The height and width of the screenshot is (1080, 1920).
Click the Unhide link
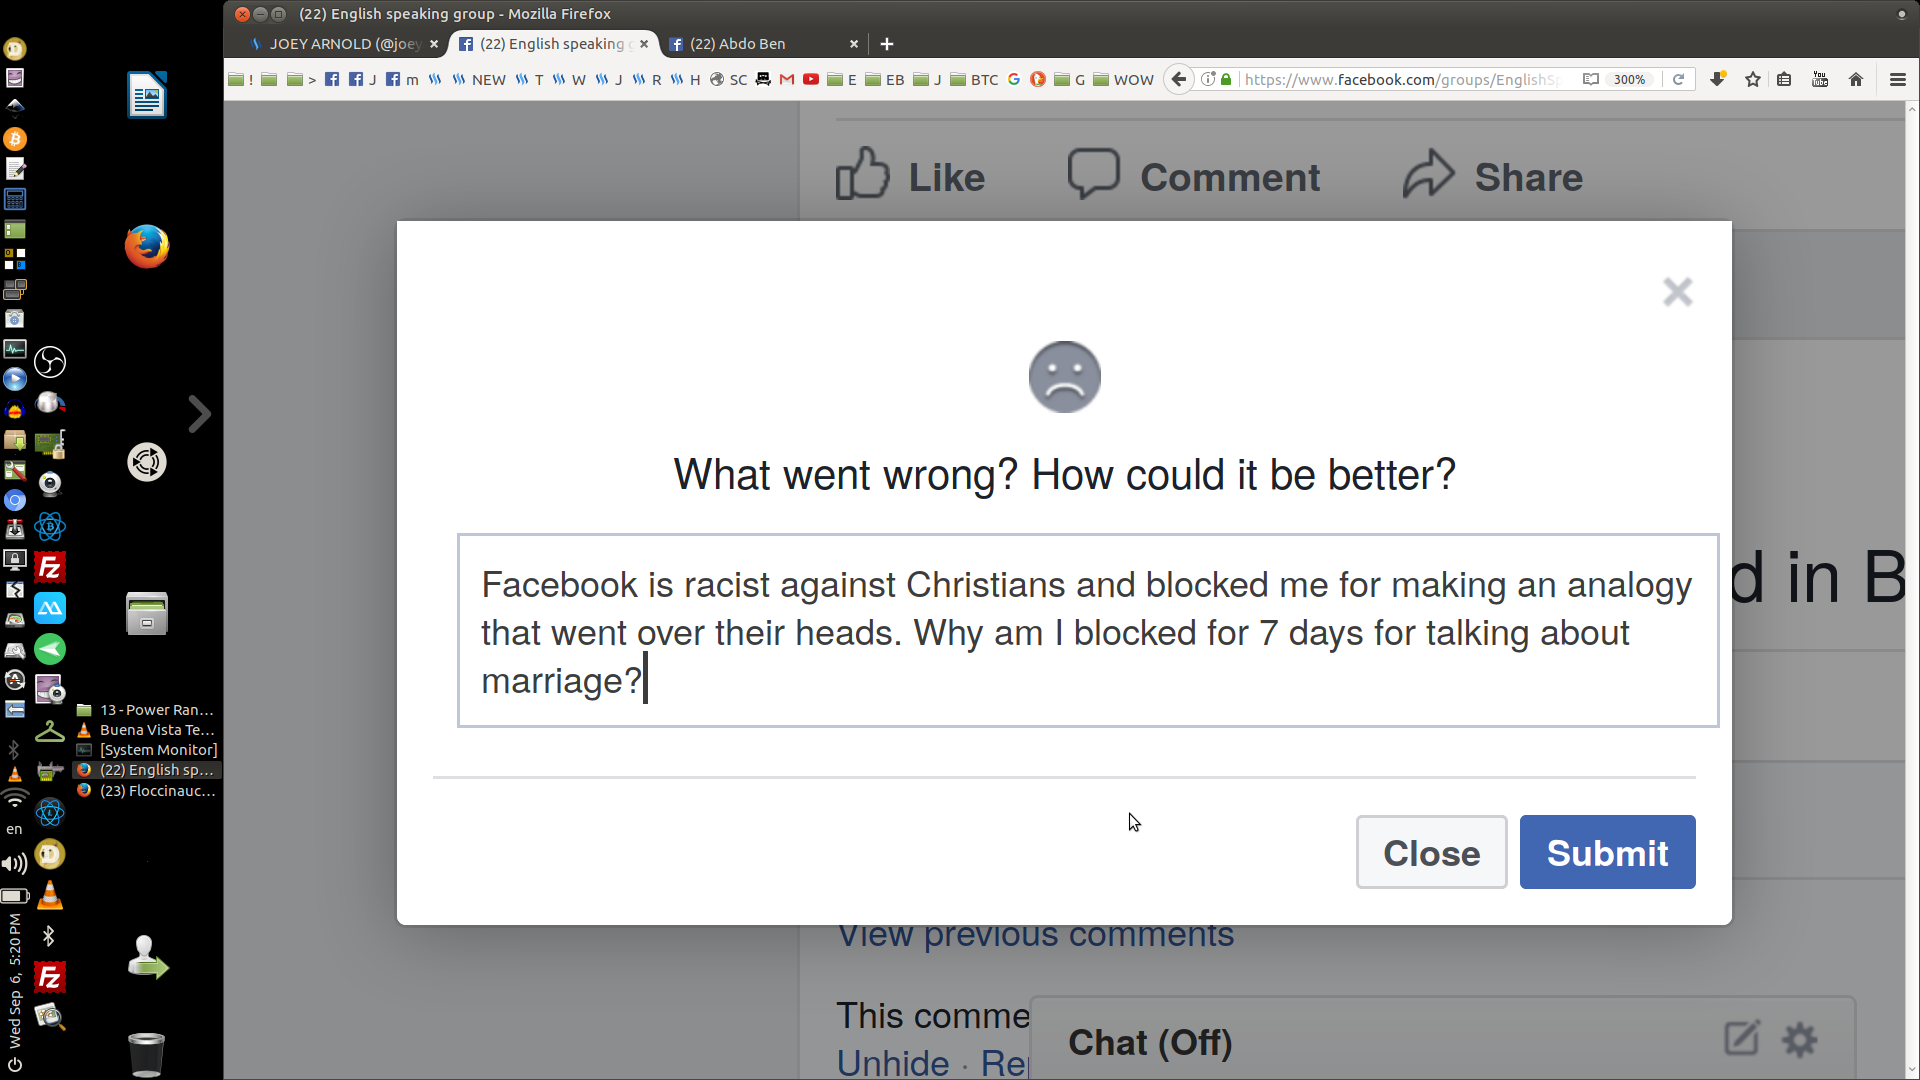tap(893, 1062)
